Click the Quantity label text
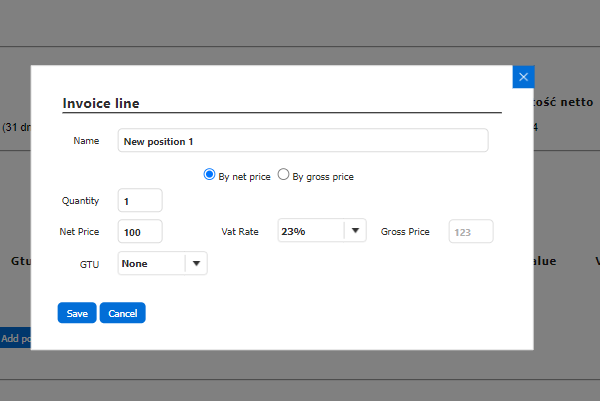Viewport: 600px width, 401px height. click(x=80, y=201)
